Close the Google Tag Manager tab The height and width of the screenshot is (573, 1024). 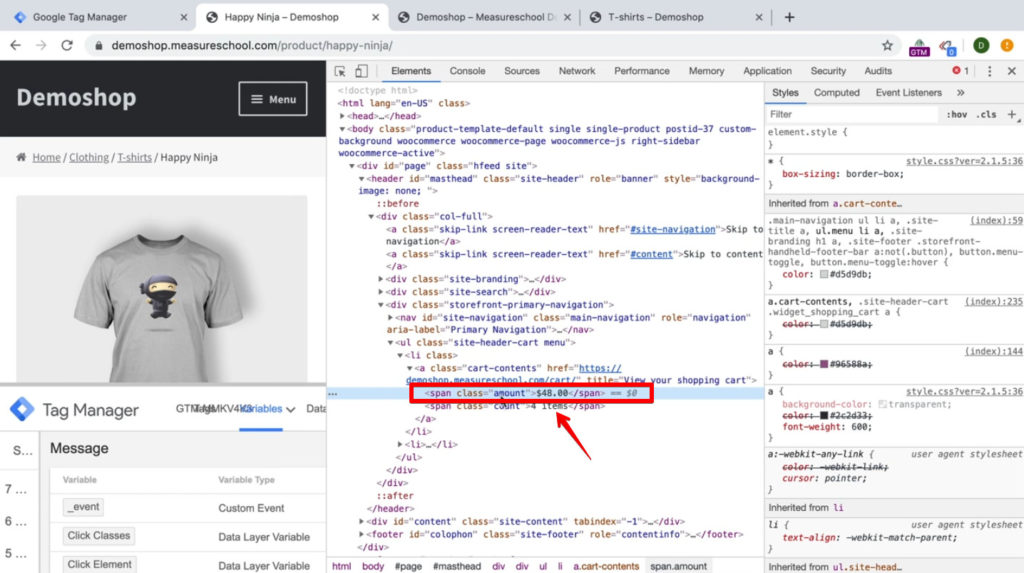184,18
